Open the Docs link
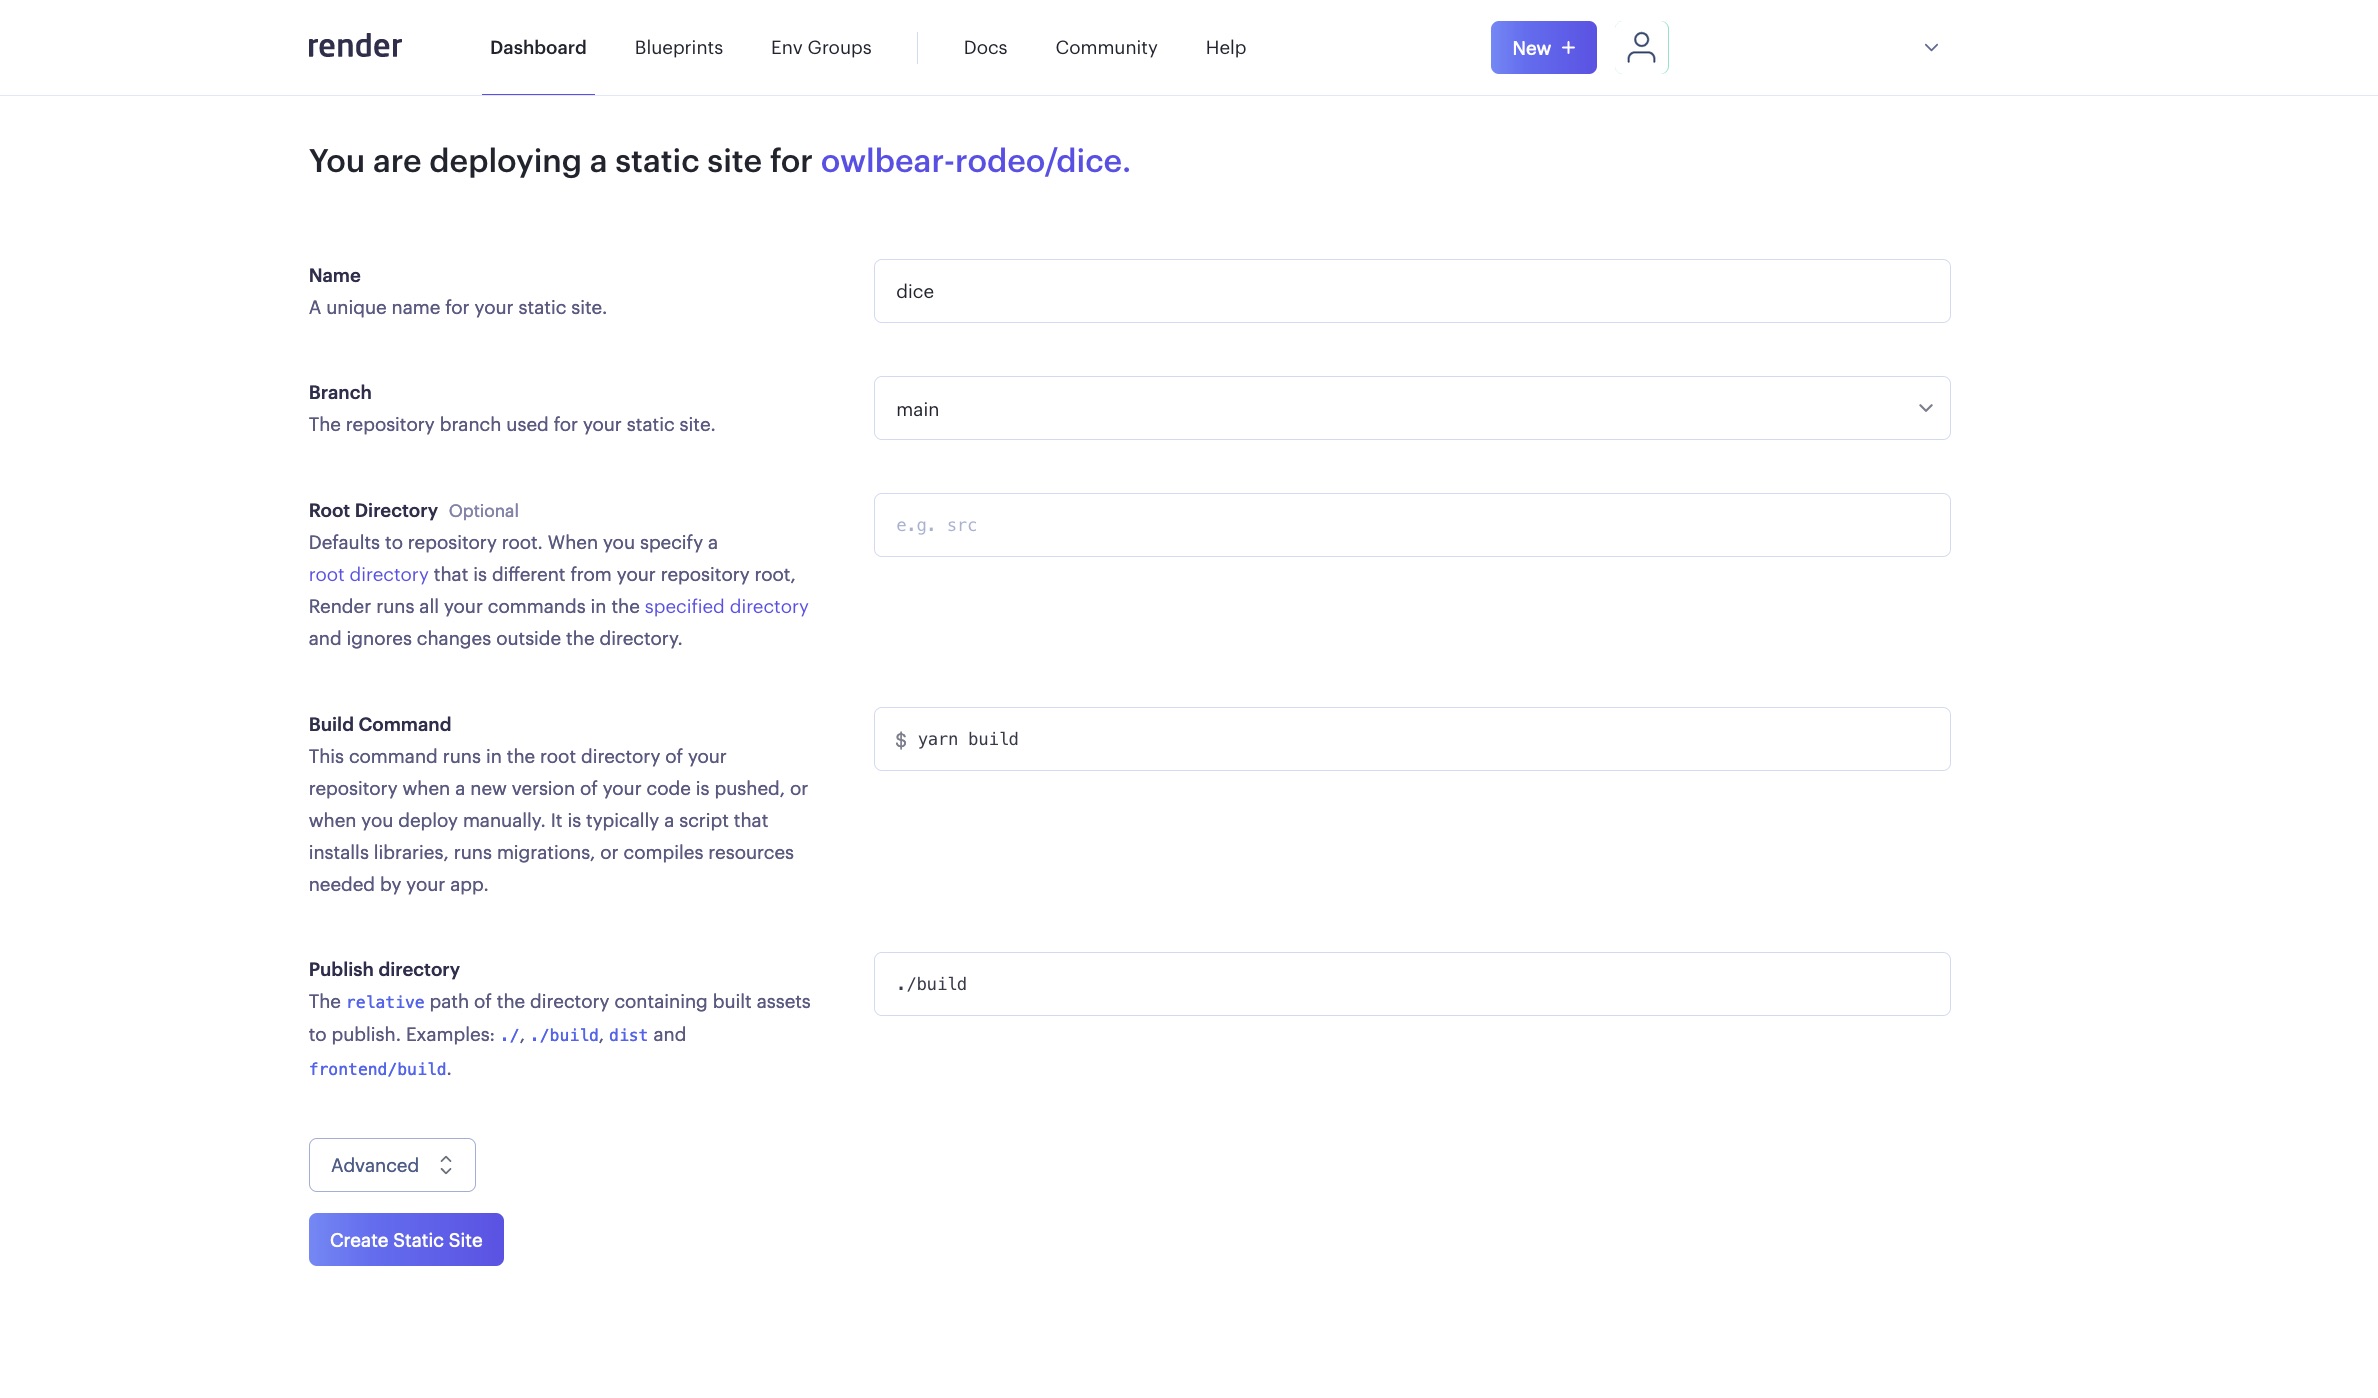 click(x=985, y=47)
